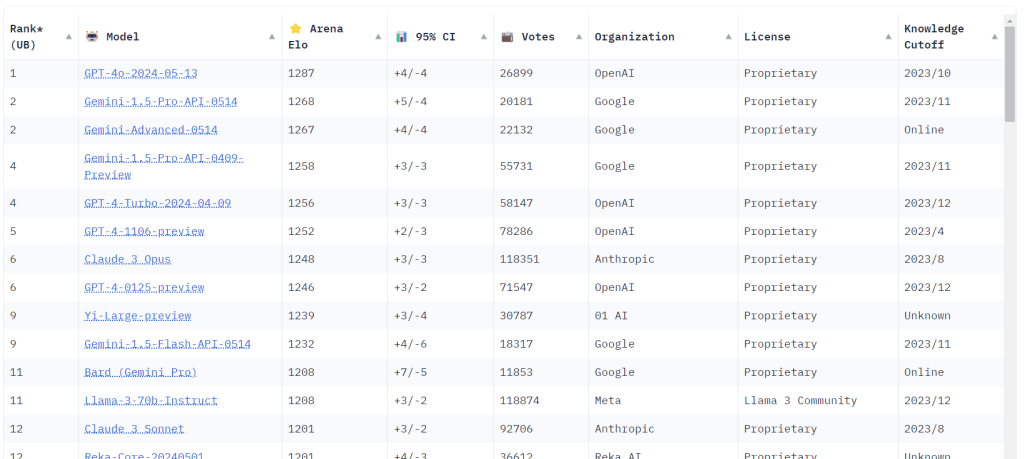Select the Elo value 1268
Viewport: 1024px width, 459px height.
[x=301, y=101]
